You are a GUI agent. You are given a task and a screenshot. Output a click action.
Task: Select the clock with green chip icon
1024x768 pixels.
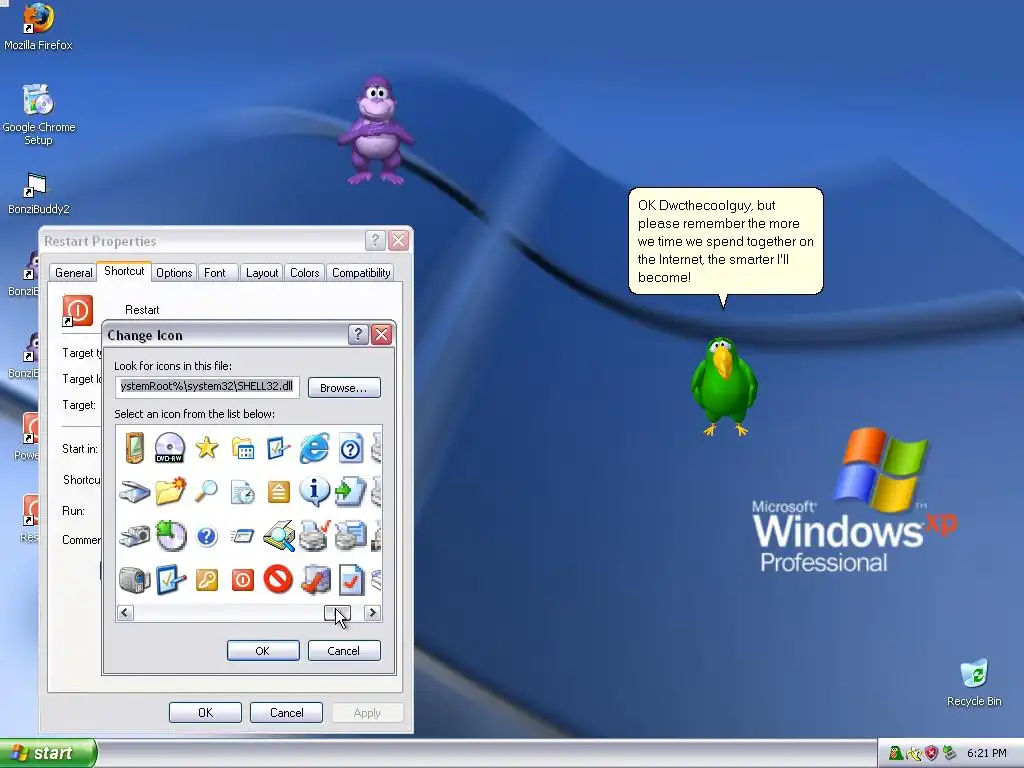click(170, 536)
